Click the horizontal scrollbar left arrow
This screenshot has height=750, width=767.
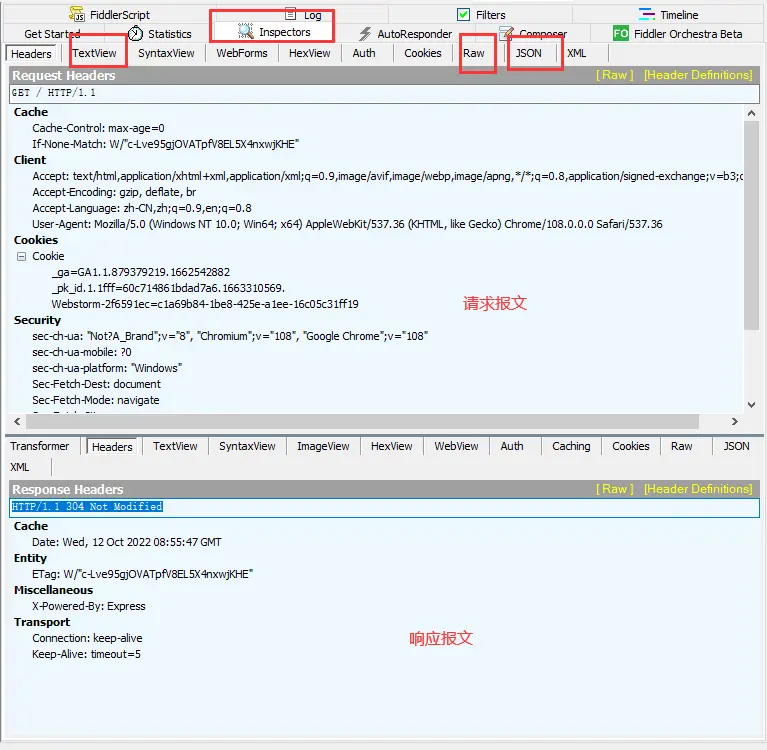pos(17,421)
